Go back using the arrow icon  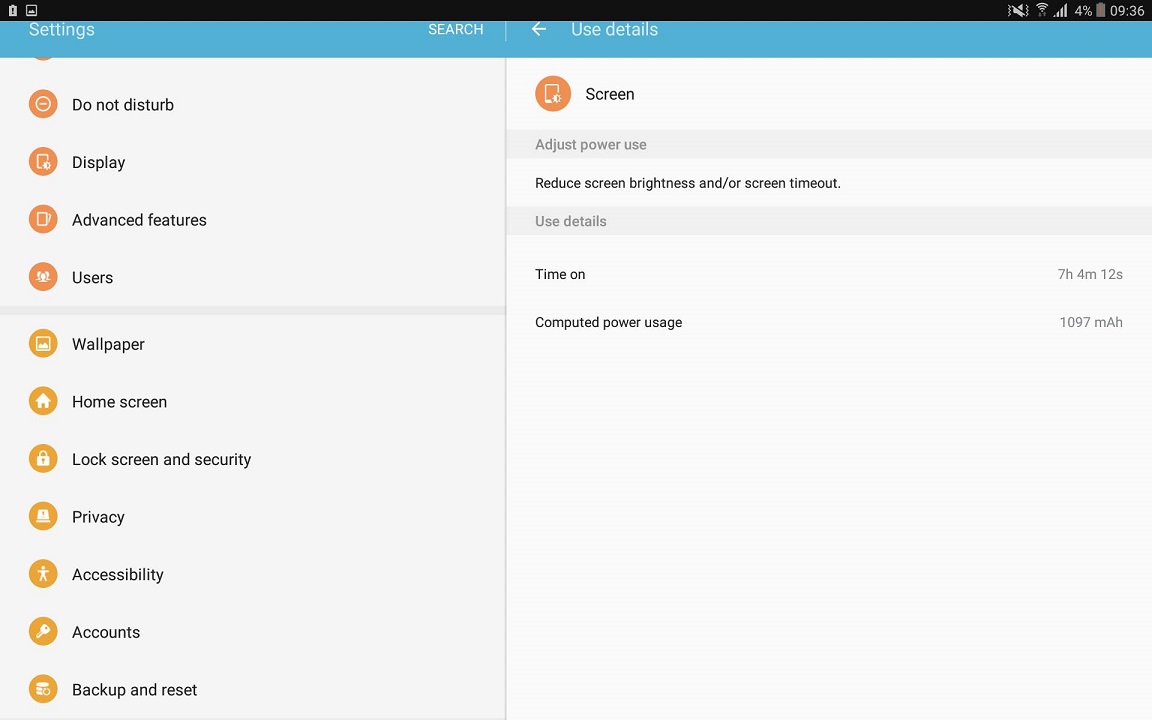pos(539,29)
